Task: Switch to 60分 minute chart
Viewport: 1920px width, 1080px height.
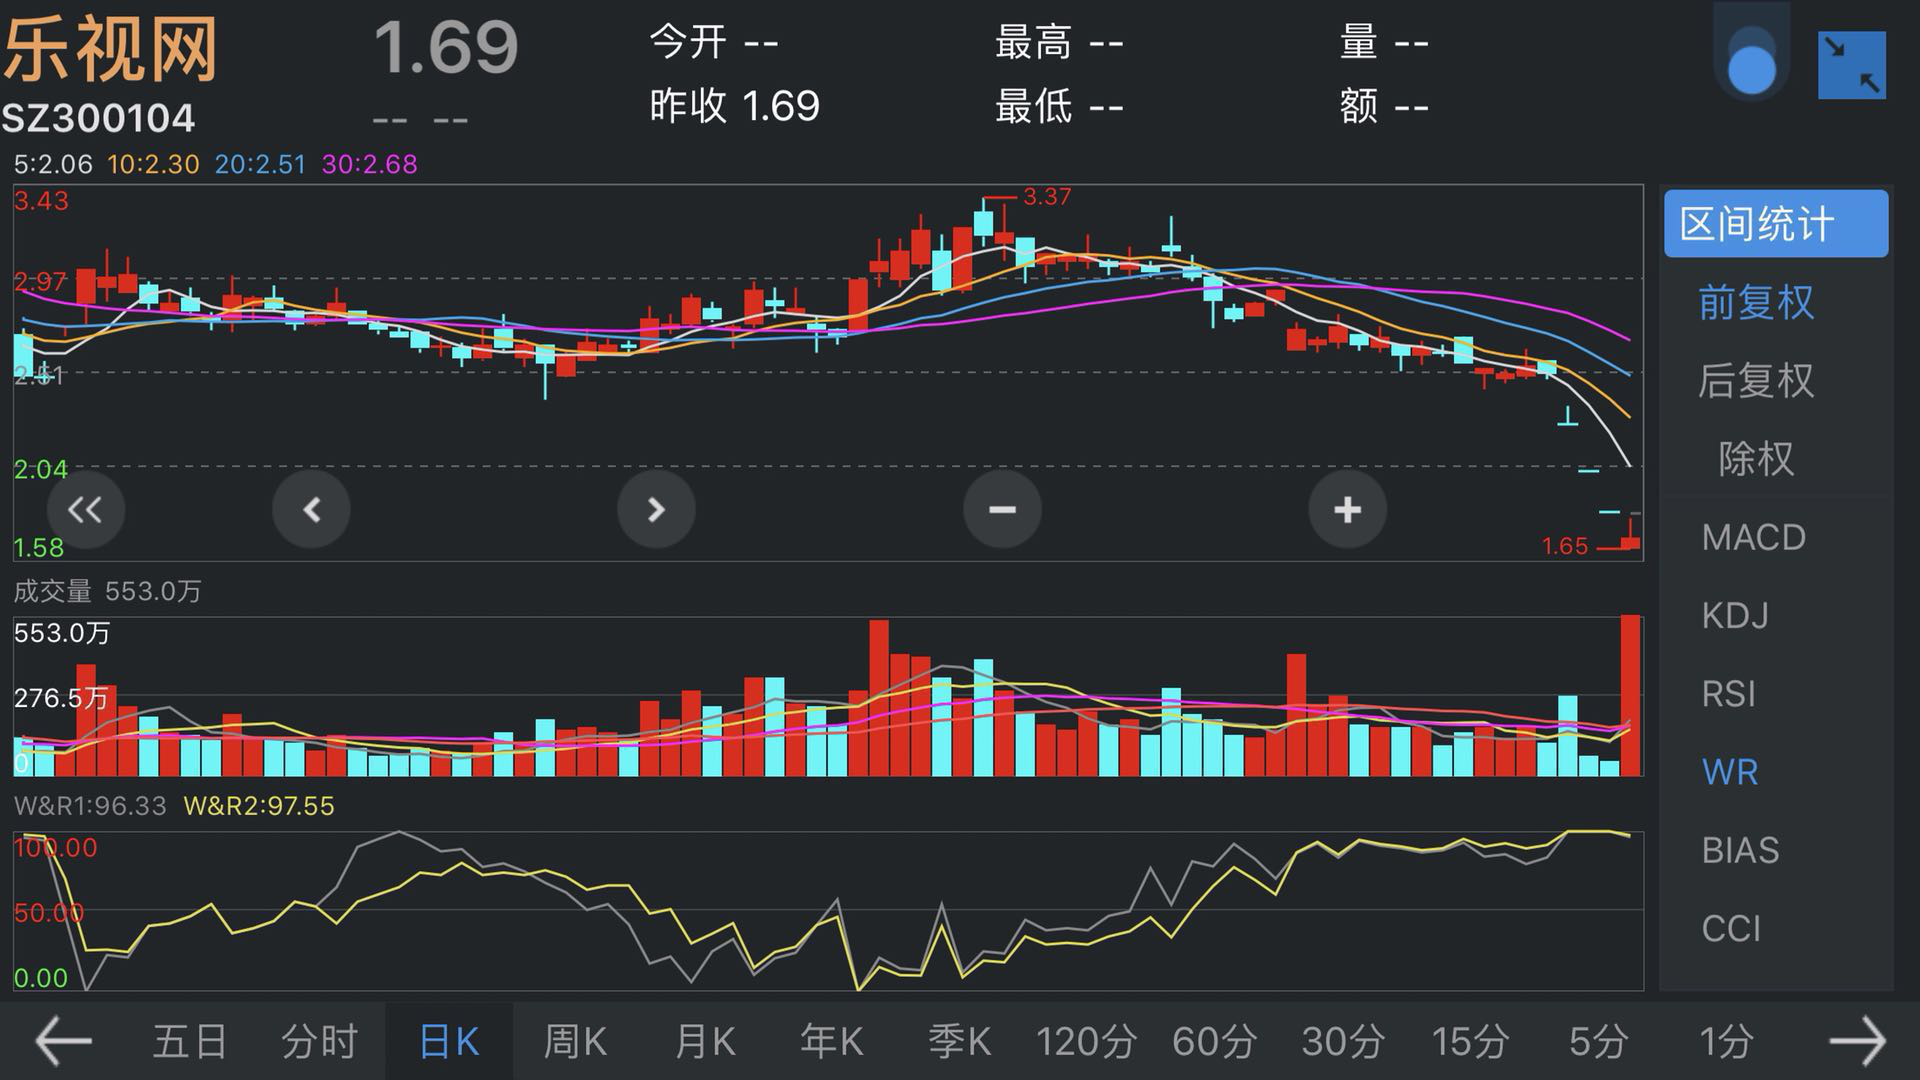Action: pos(1214,1041)
